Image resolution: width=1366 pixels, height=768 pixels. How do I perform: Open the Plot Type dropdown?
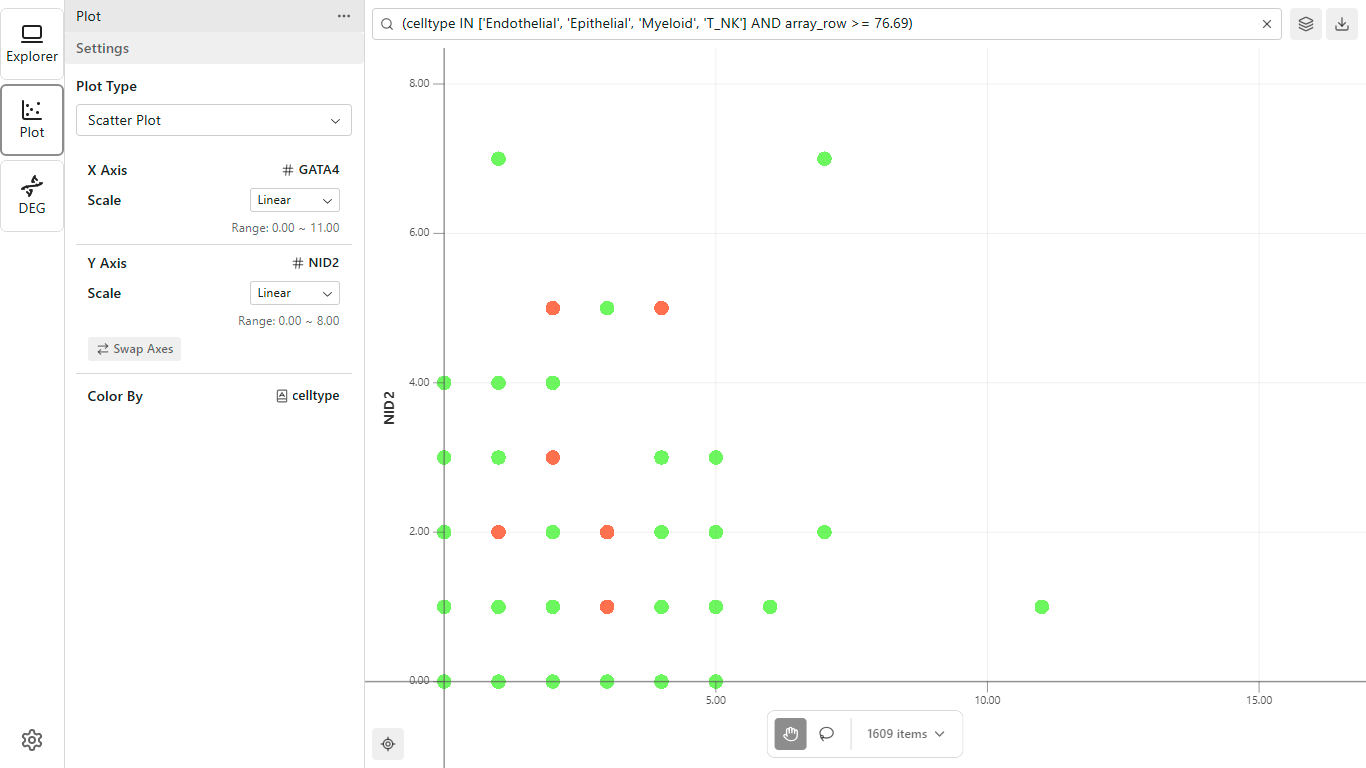(x=213, y=120)
